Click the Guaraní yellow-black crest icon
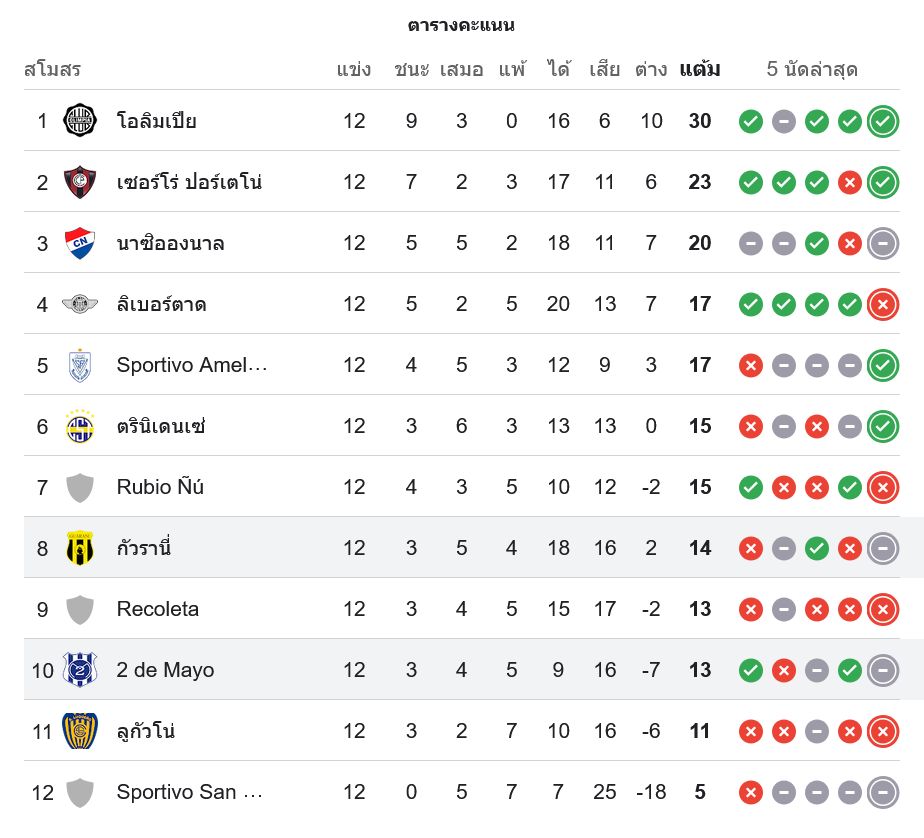This screenshot has height=838, width=924. pos(80,548)
